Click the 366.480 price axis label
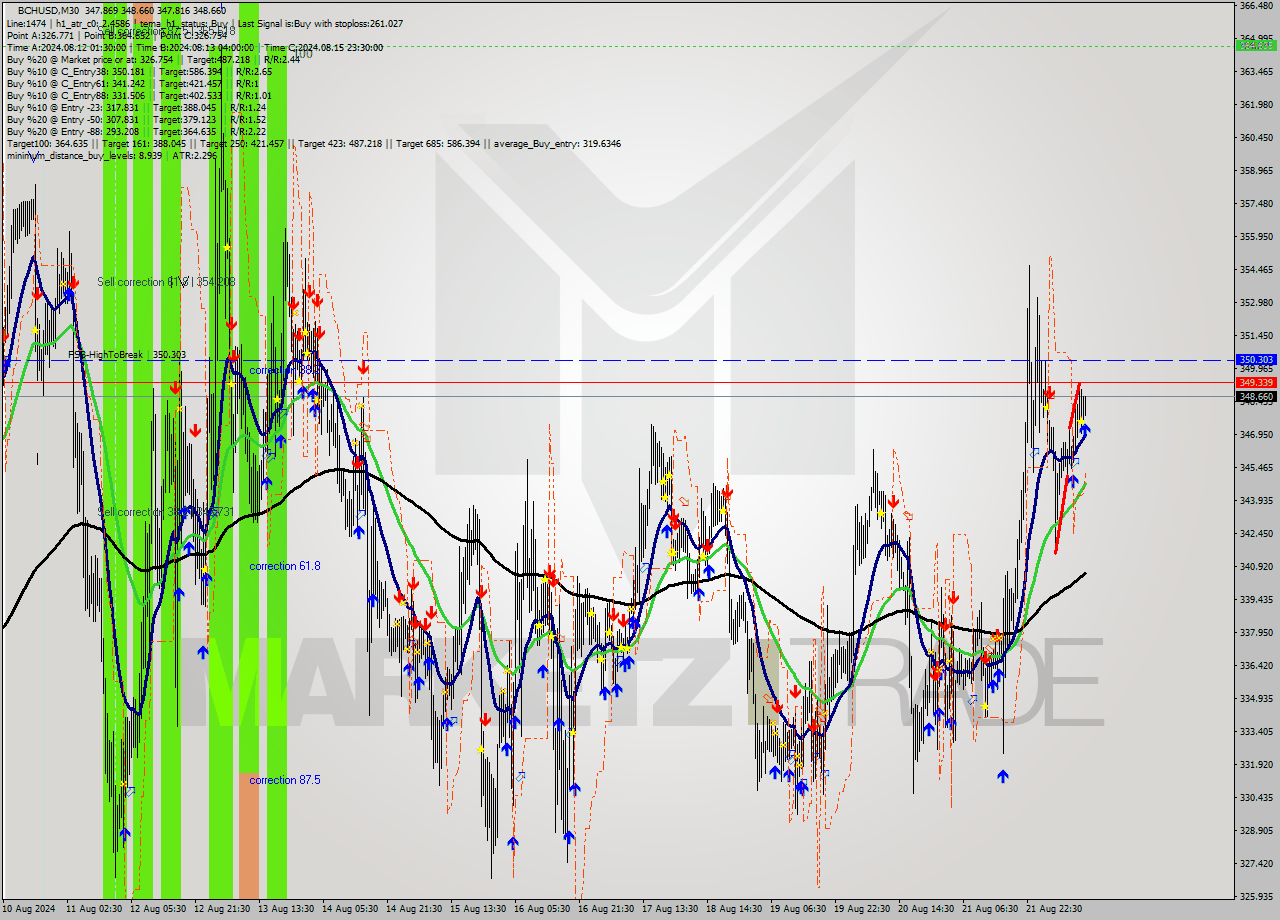 point(1255,6)
